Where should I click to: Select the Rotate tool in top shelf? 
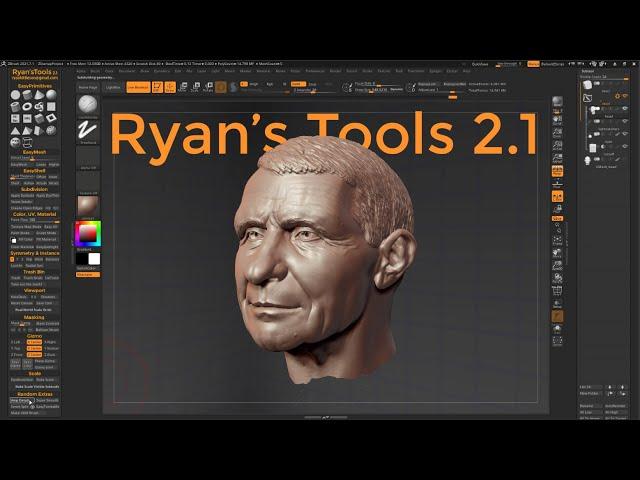tap(209, 87)
